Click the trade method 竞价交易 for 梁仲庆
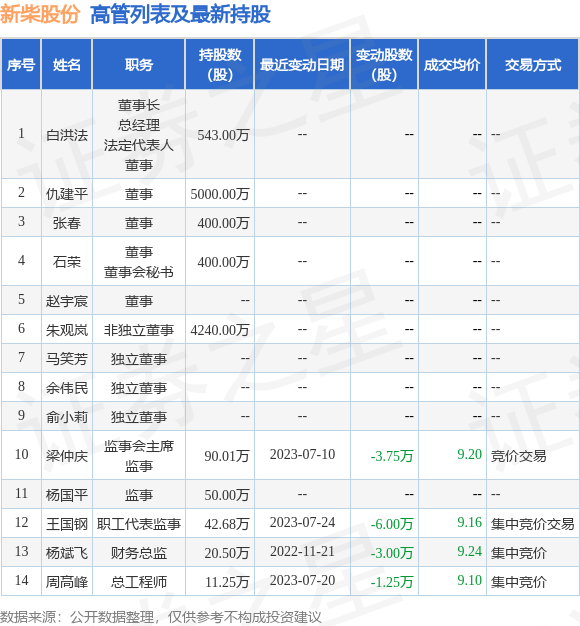 pyautogui.click(x=519, y=456)
